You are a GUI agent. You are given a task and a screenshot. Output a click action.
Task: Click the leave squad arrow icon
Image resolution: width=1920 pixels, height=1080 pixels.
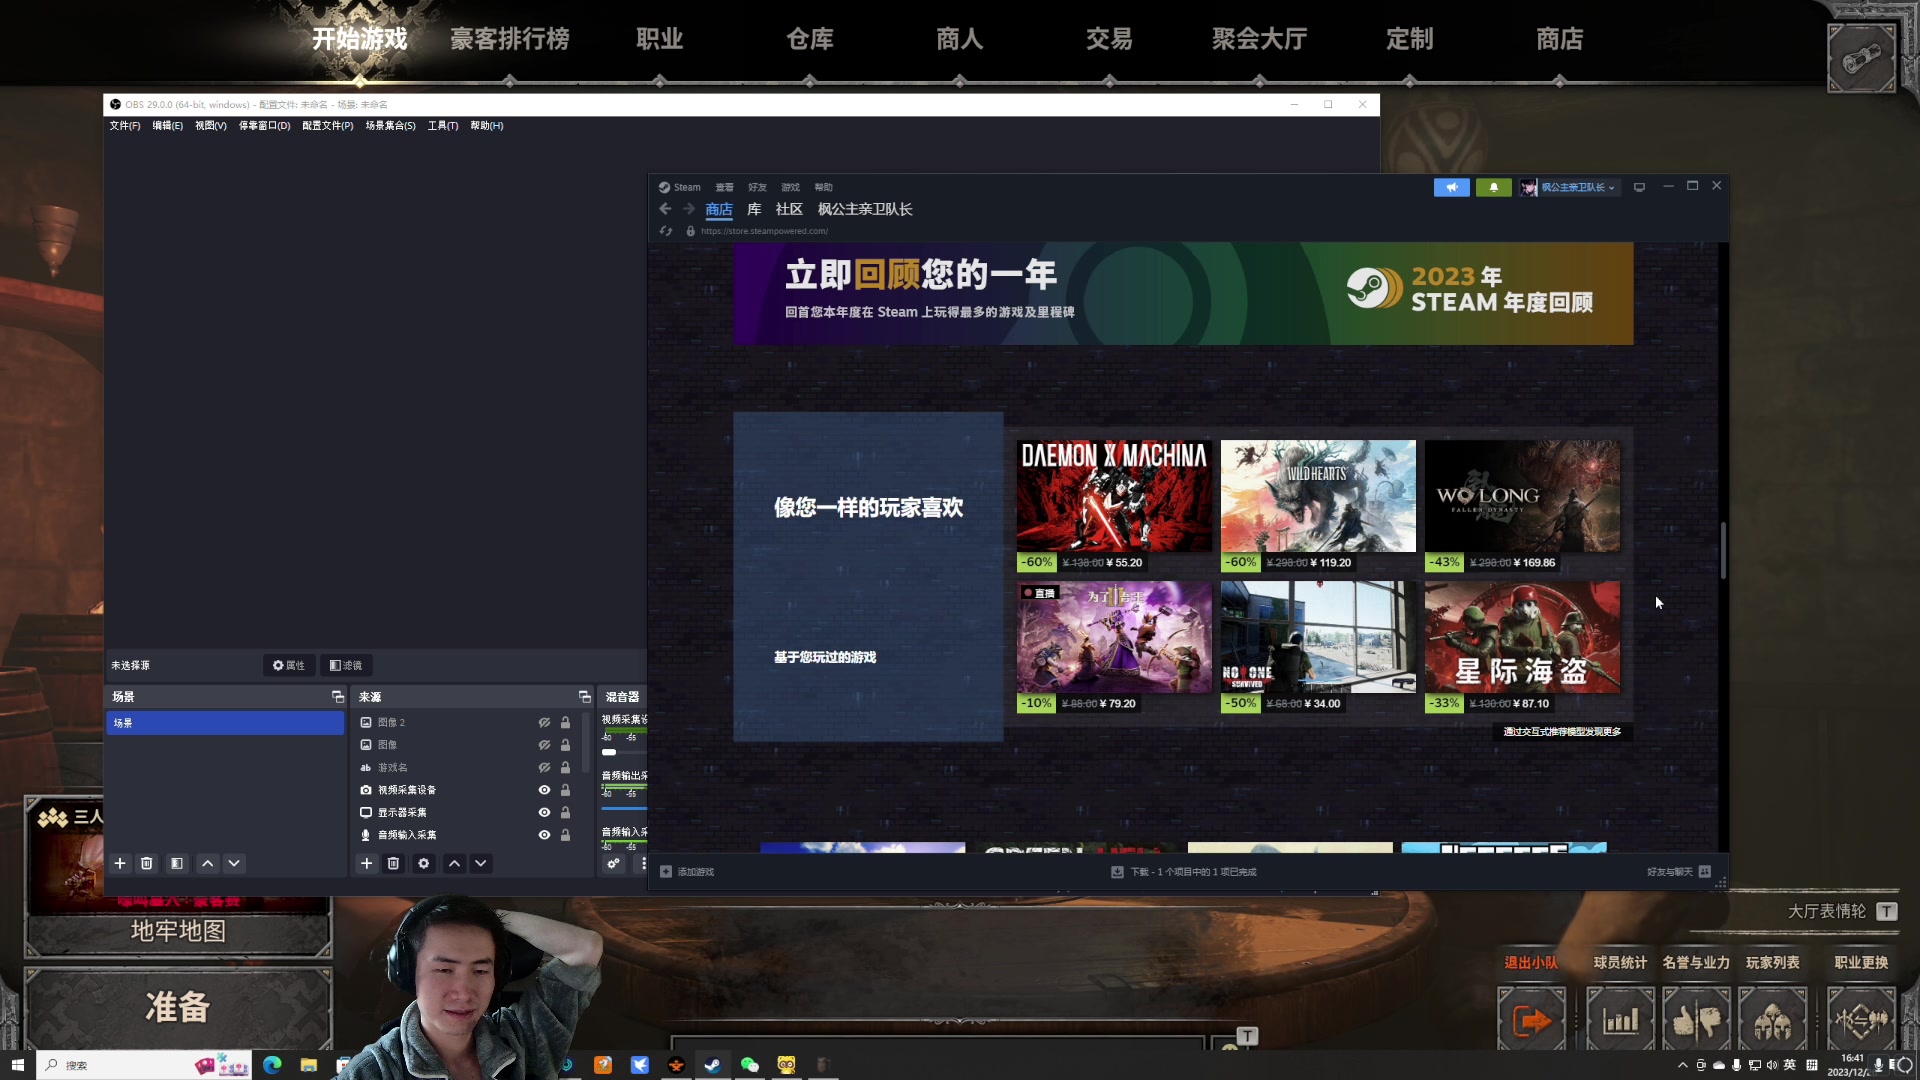pos(1531,1020)
